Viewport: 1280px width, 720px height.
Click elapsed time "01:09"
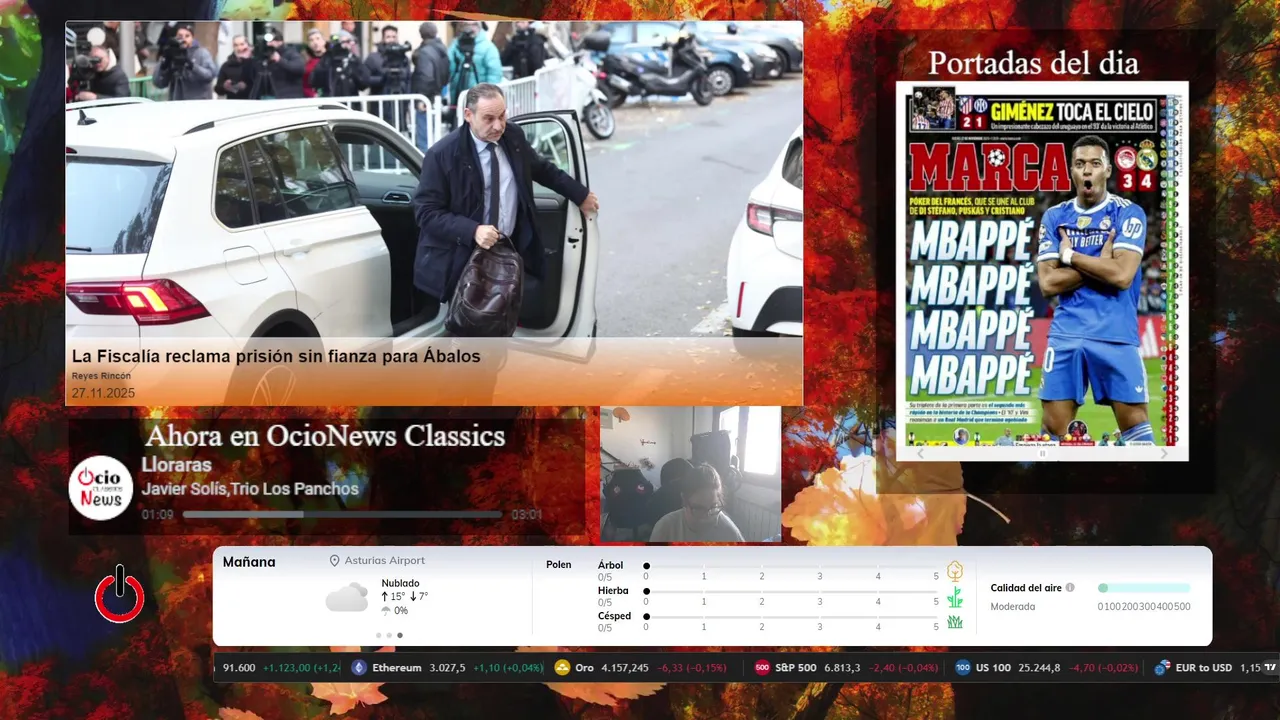(x=158, y=515)
